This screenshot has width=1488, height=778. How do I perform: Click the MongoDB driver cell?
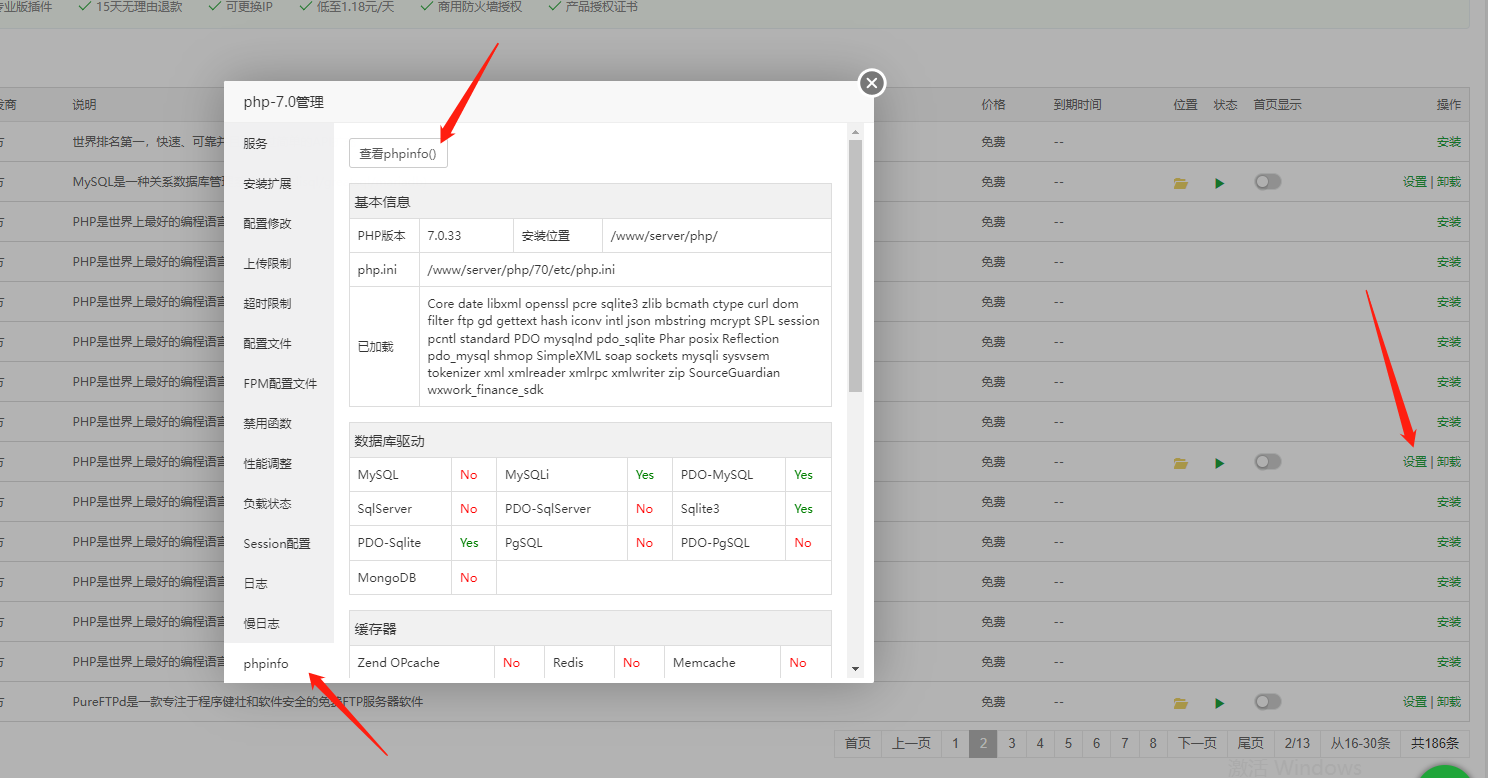(400, 578)
